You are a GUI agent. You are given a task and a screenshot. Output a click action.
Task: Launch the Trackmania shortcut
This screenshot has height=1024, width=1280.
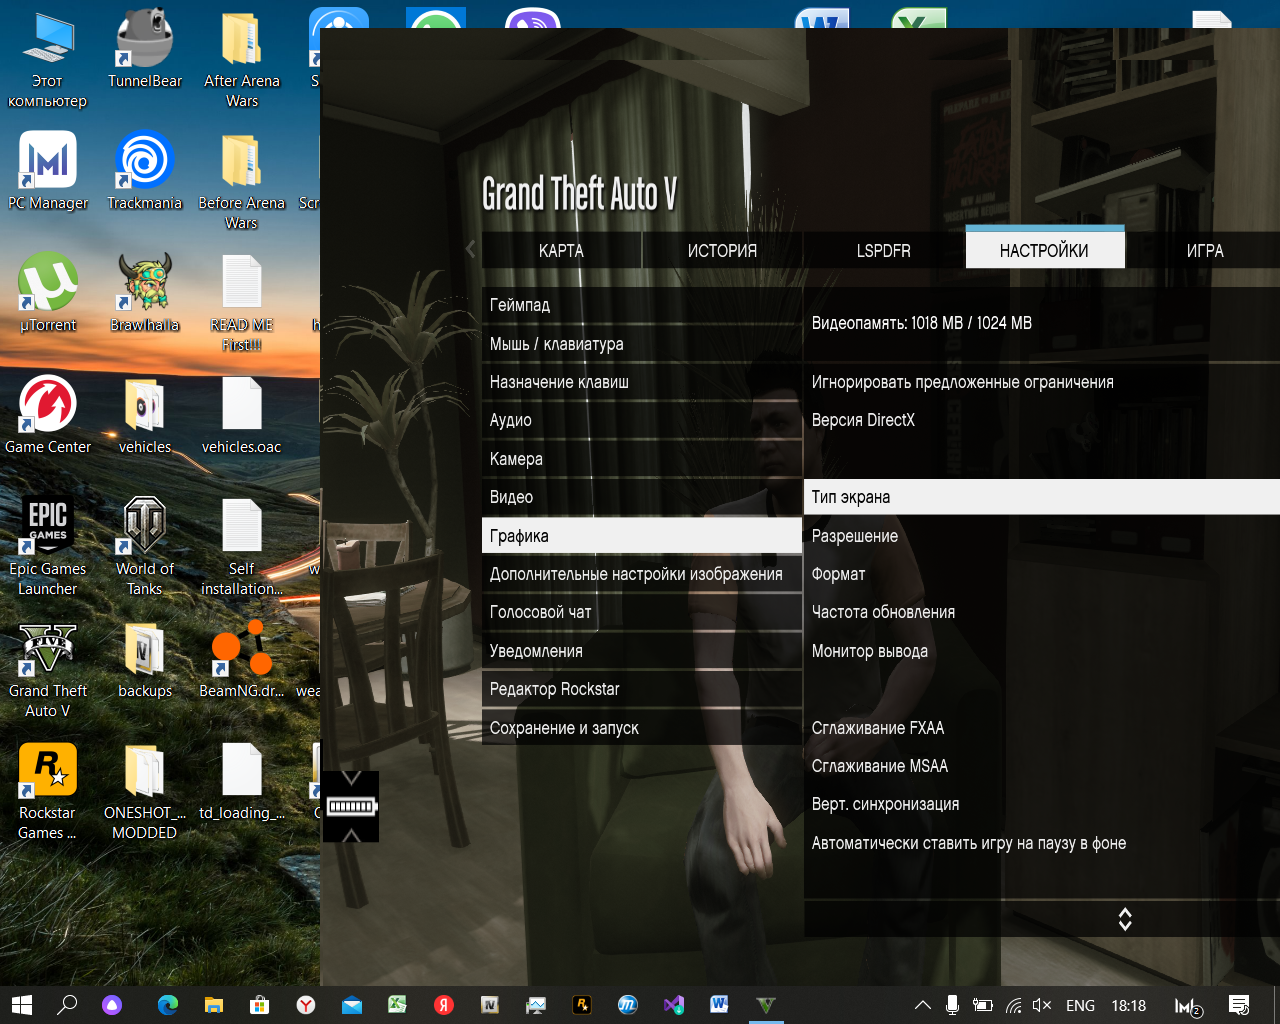point(145,172)
